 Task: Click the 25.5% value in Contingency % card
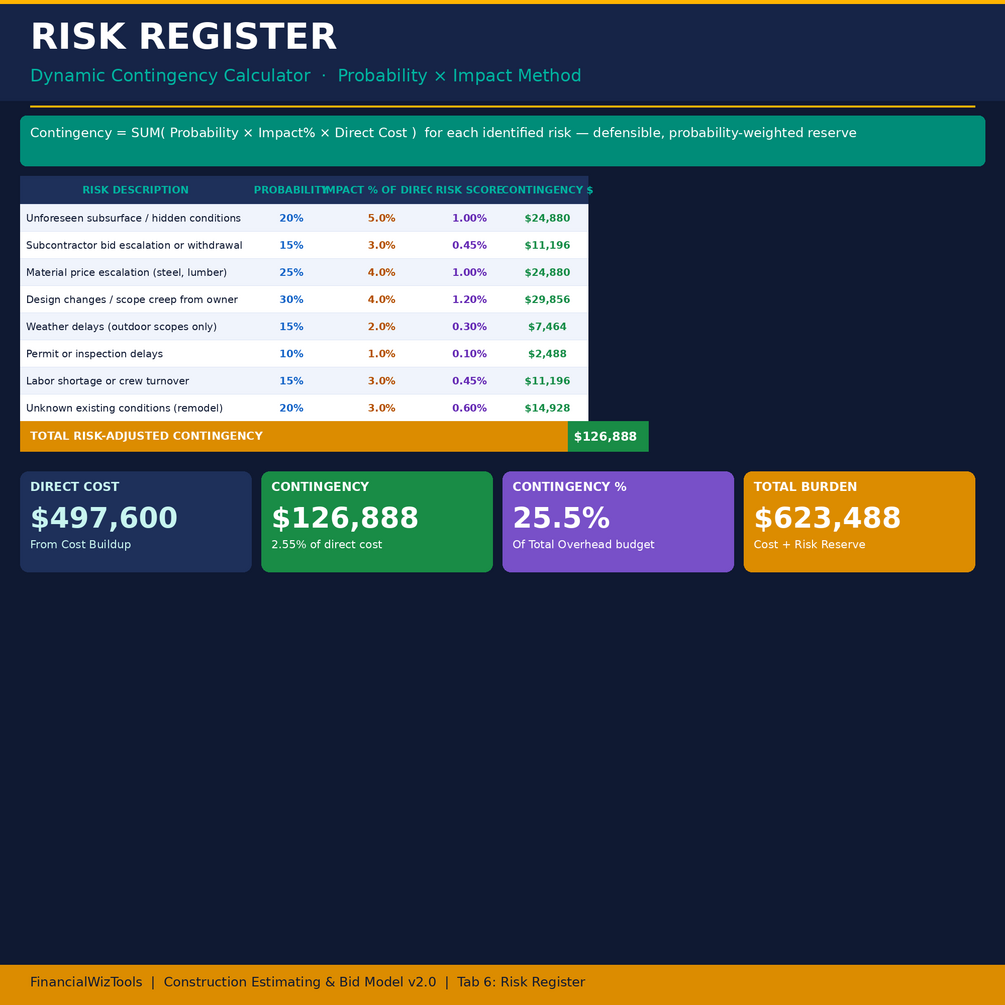click(561, 518)
